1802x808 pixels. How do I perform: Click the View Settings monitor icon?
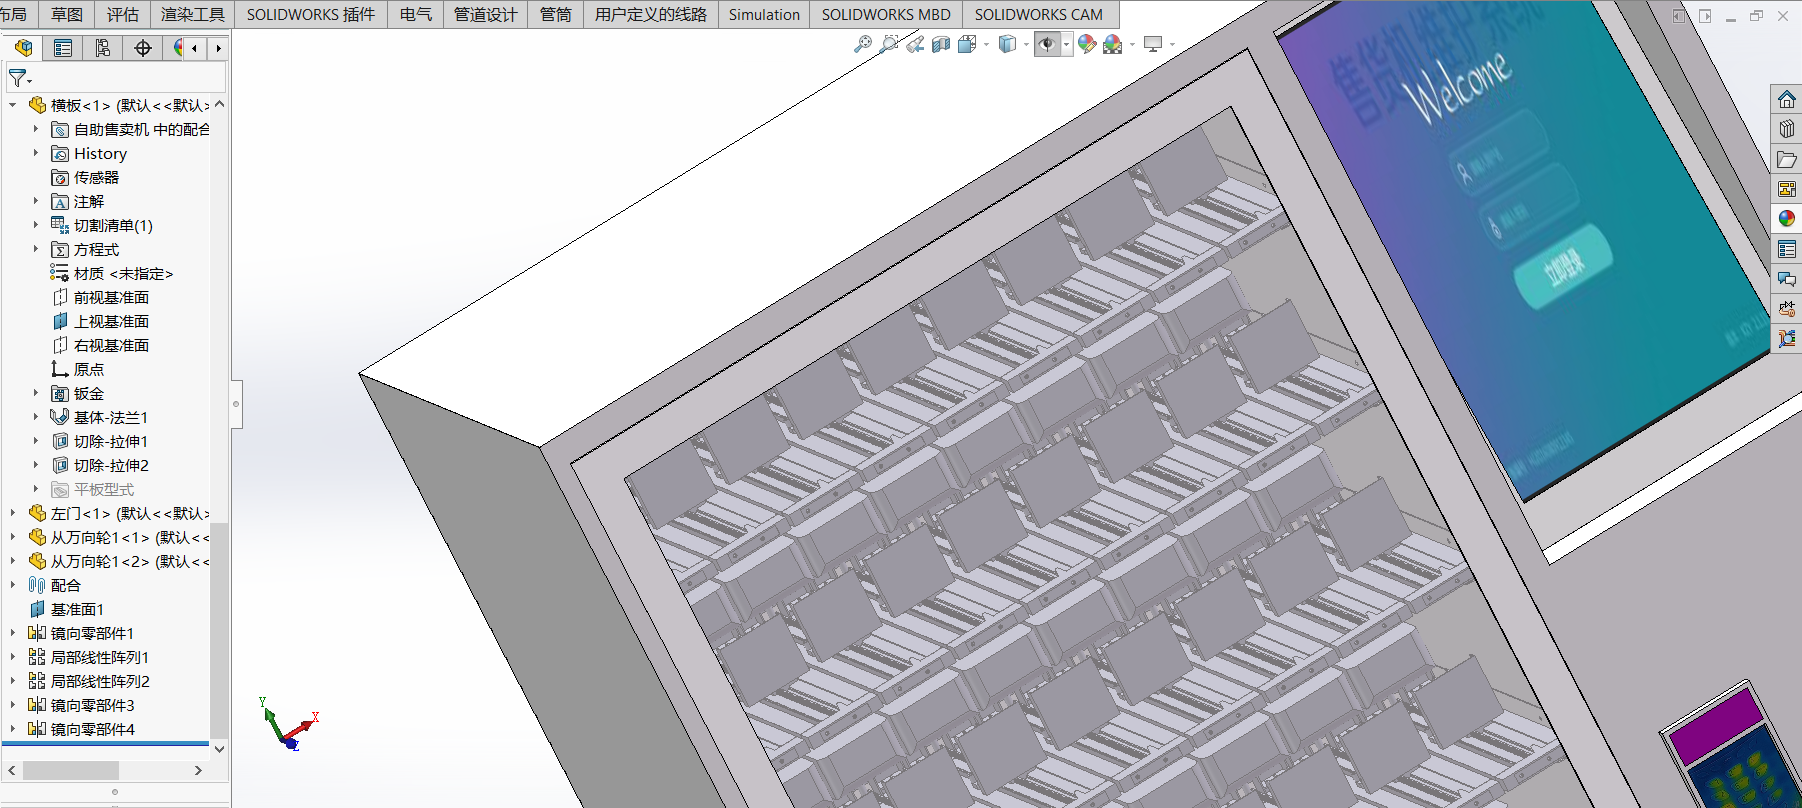coord(1153,44)
